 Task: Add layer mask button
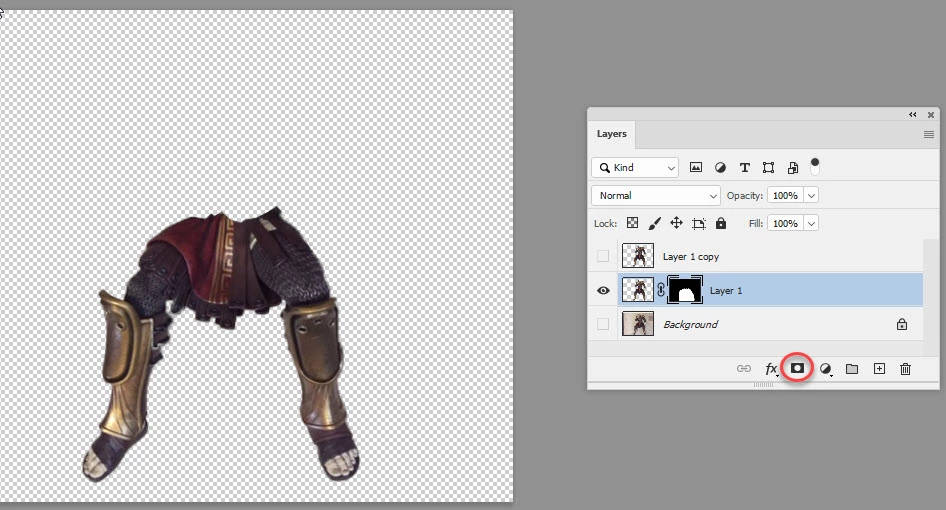(x=798, y=368)
